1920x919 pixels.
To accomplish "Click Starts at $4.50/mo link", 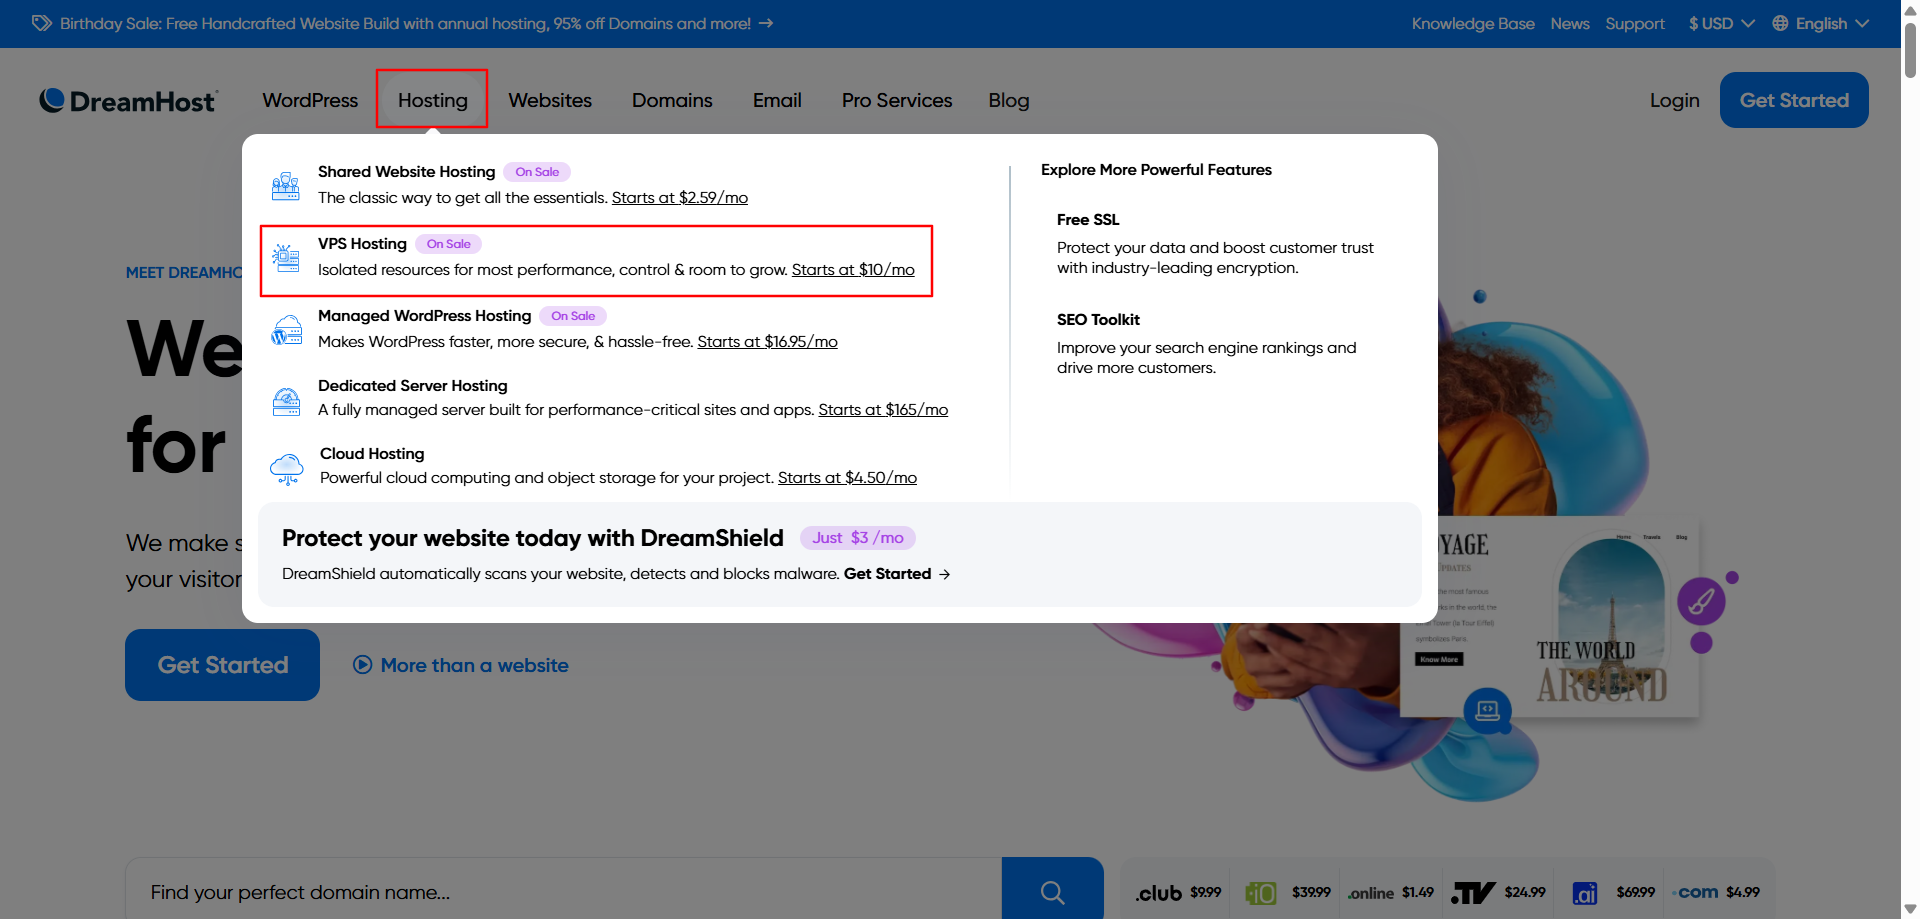I will 847,478.
